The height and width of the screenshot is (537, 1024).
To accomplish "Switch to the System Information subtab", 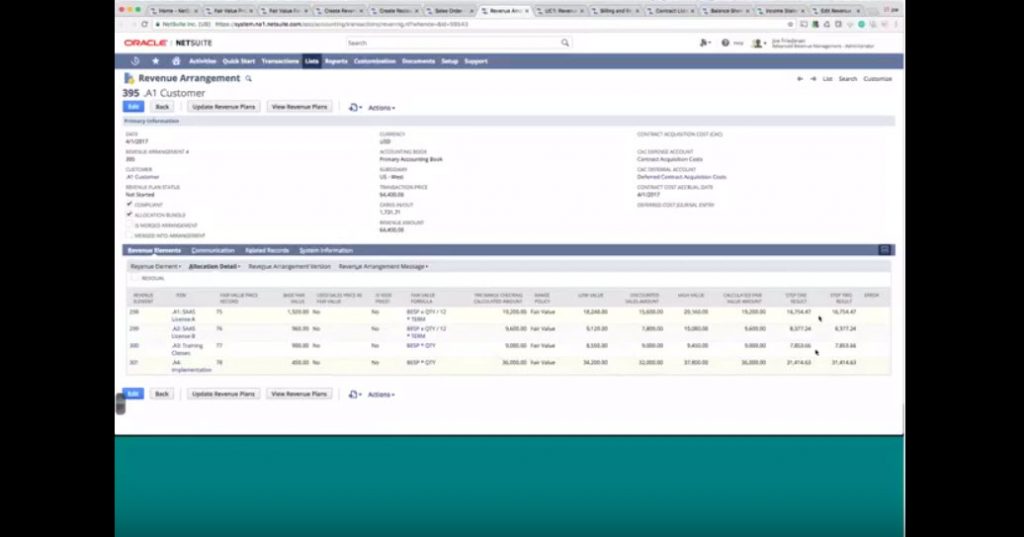I will coord(326,250).
